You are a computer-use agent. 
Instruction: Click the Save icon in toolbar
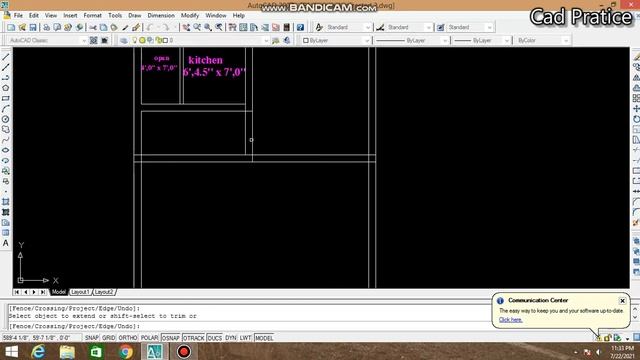click(x=33, y=27)
